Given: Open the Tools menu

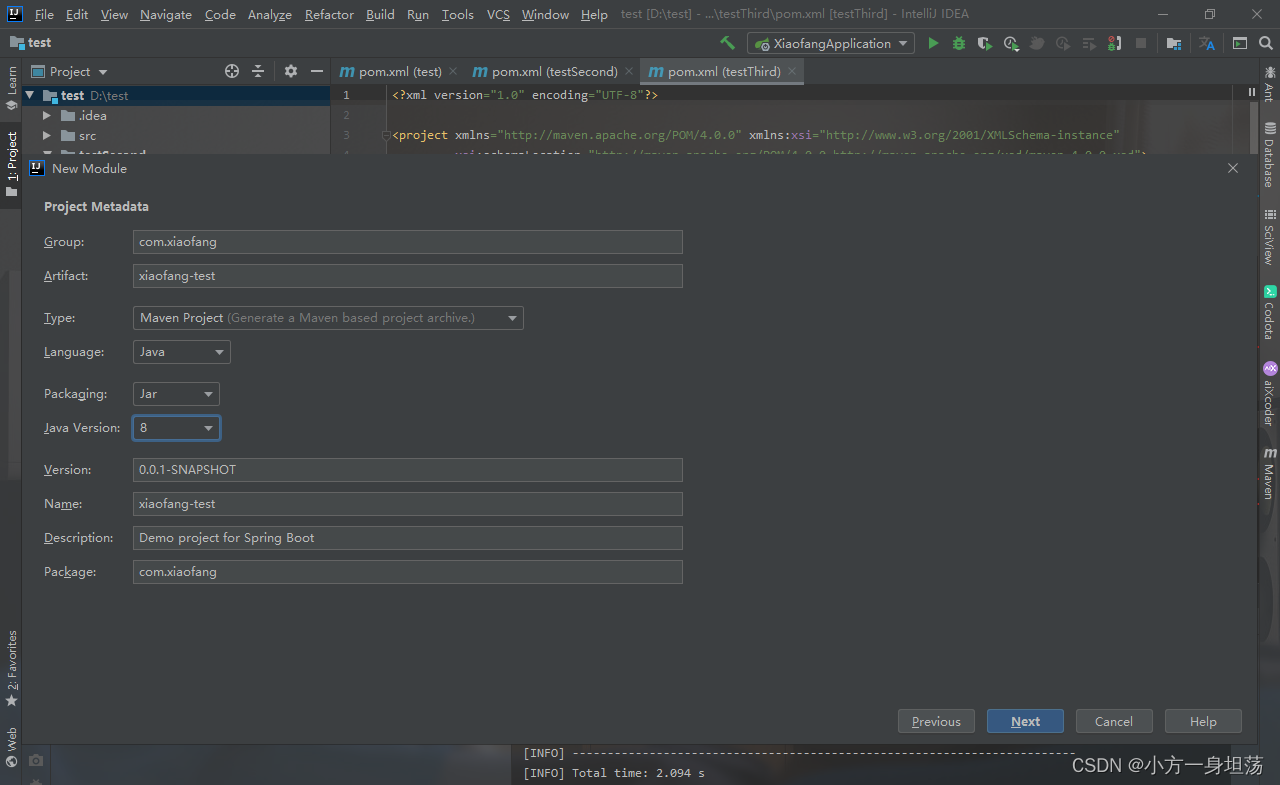Looking at the screenshot, I should pos(458,14).
